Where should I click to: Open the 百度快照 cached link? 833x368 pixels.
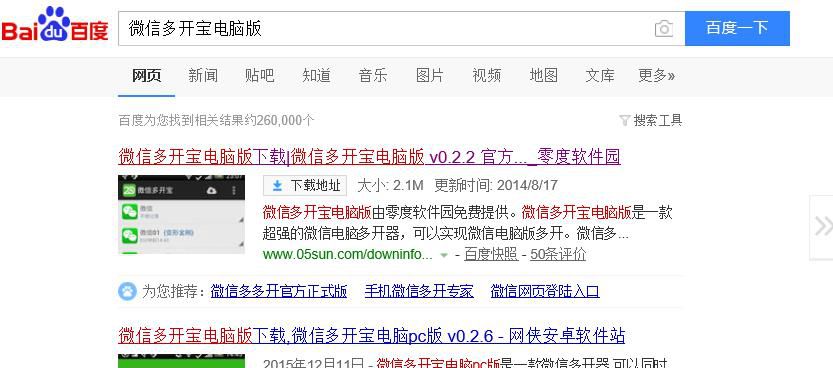[491, 254]
